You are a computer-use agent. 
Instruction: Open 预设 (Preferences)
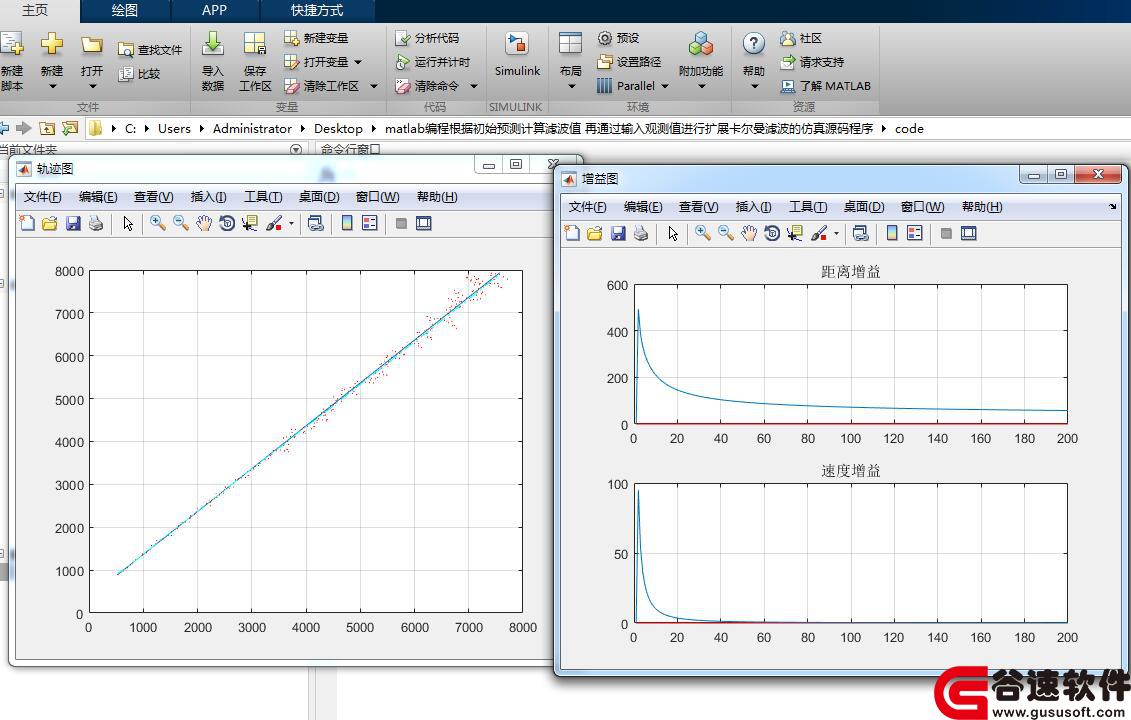click(618, 38)
